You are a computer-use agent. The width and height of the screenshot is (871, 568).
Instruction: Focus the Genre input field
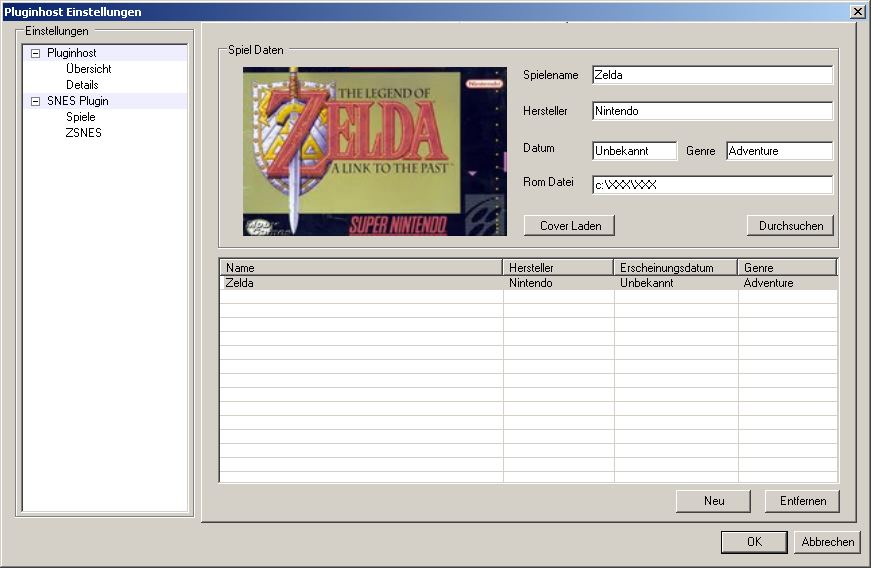point(779,151)
